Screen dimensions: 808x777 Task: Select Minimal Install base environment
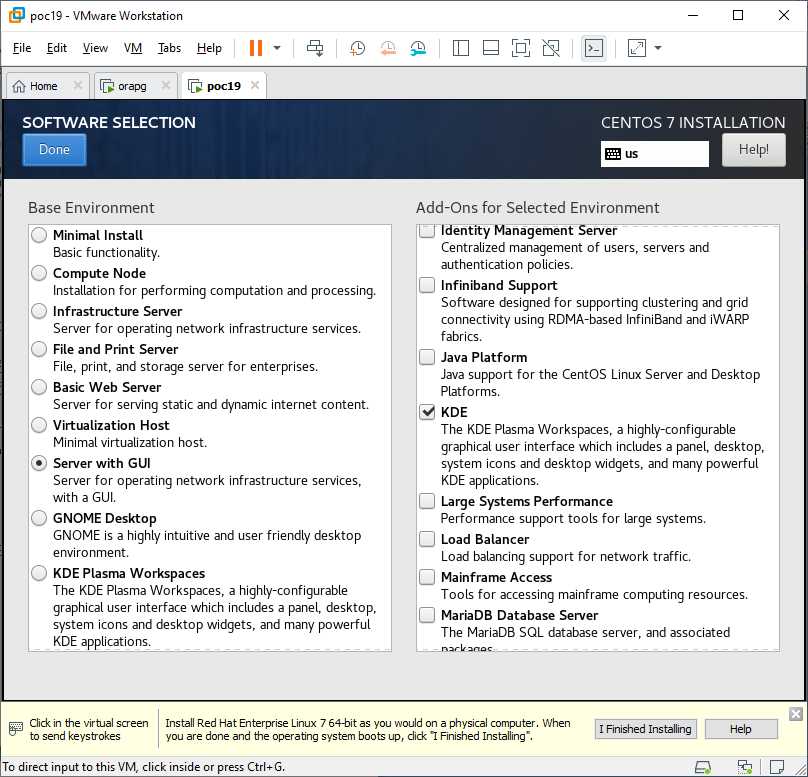(x=39, y=235)
